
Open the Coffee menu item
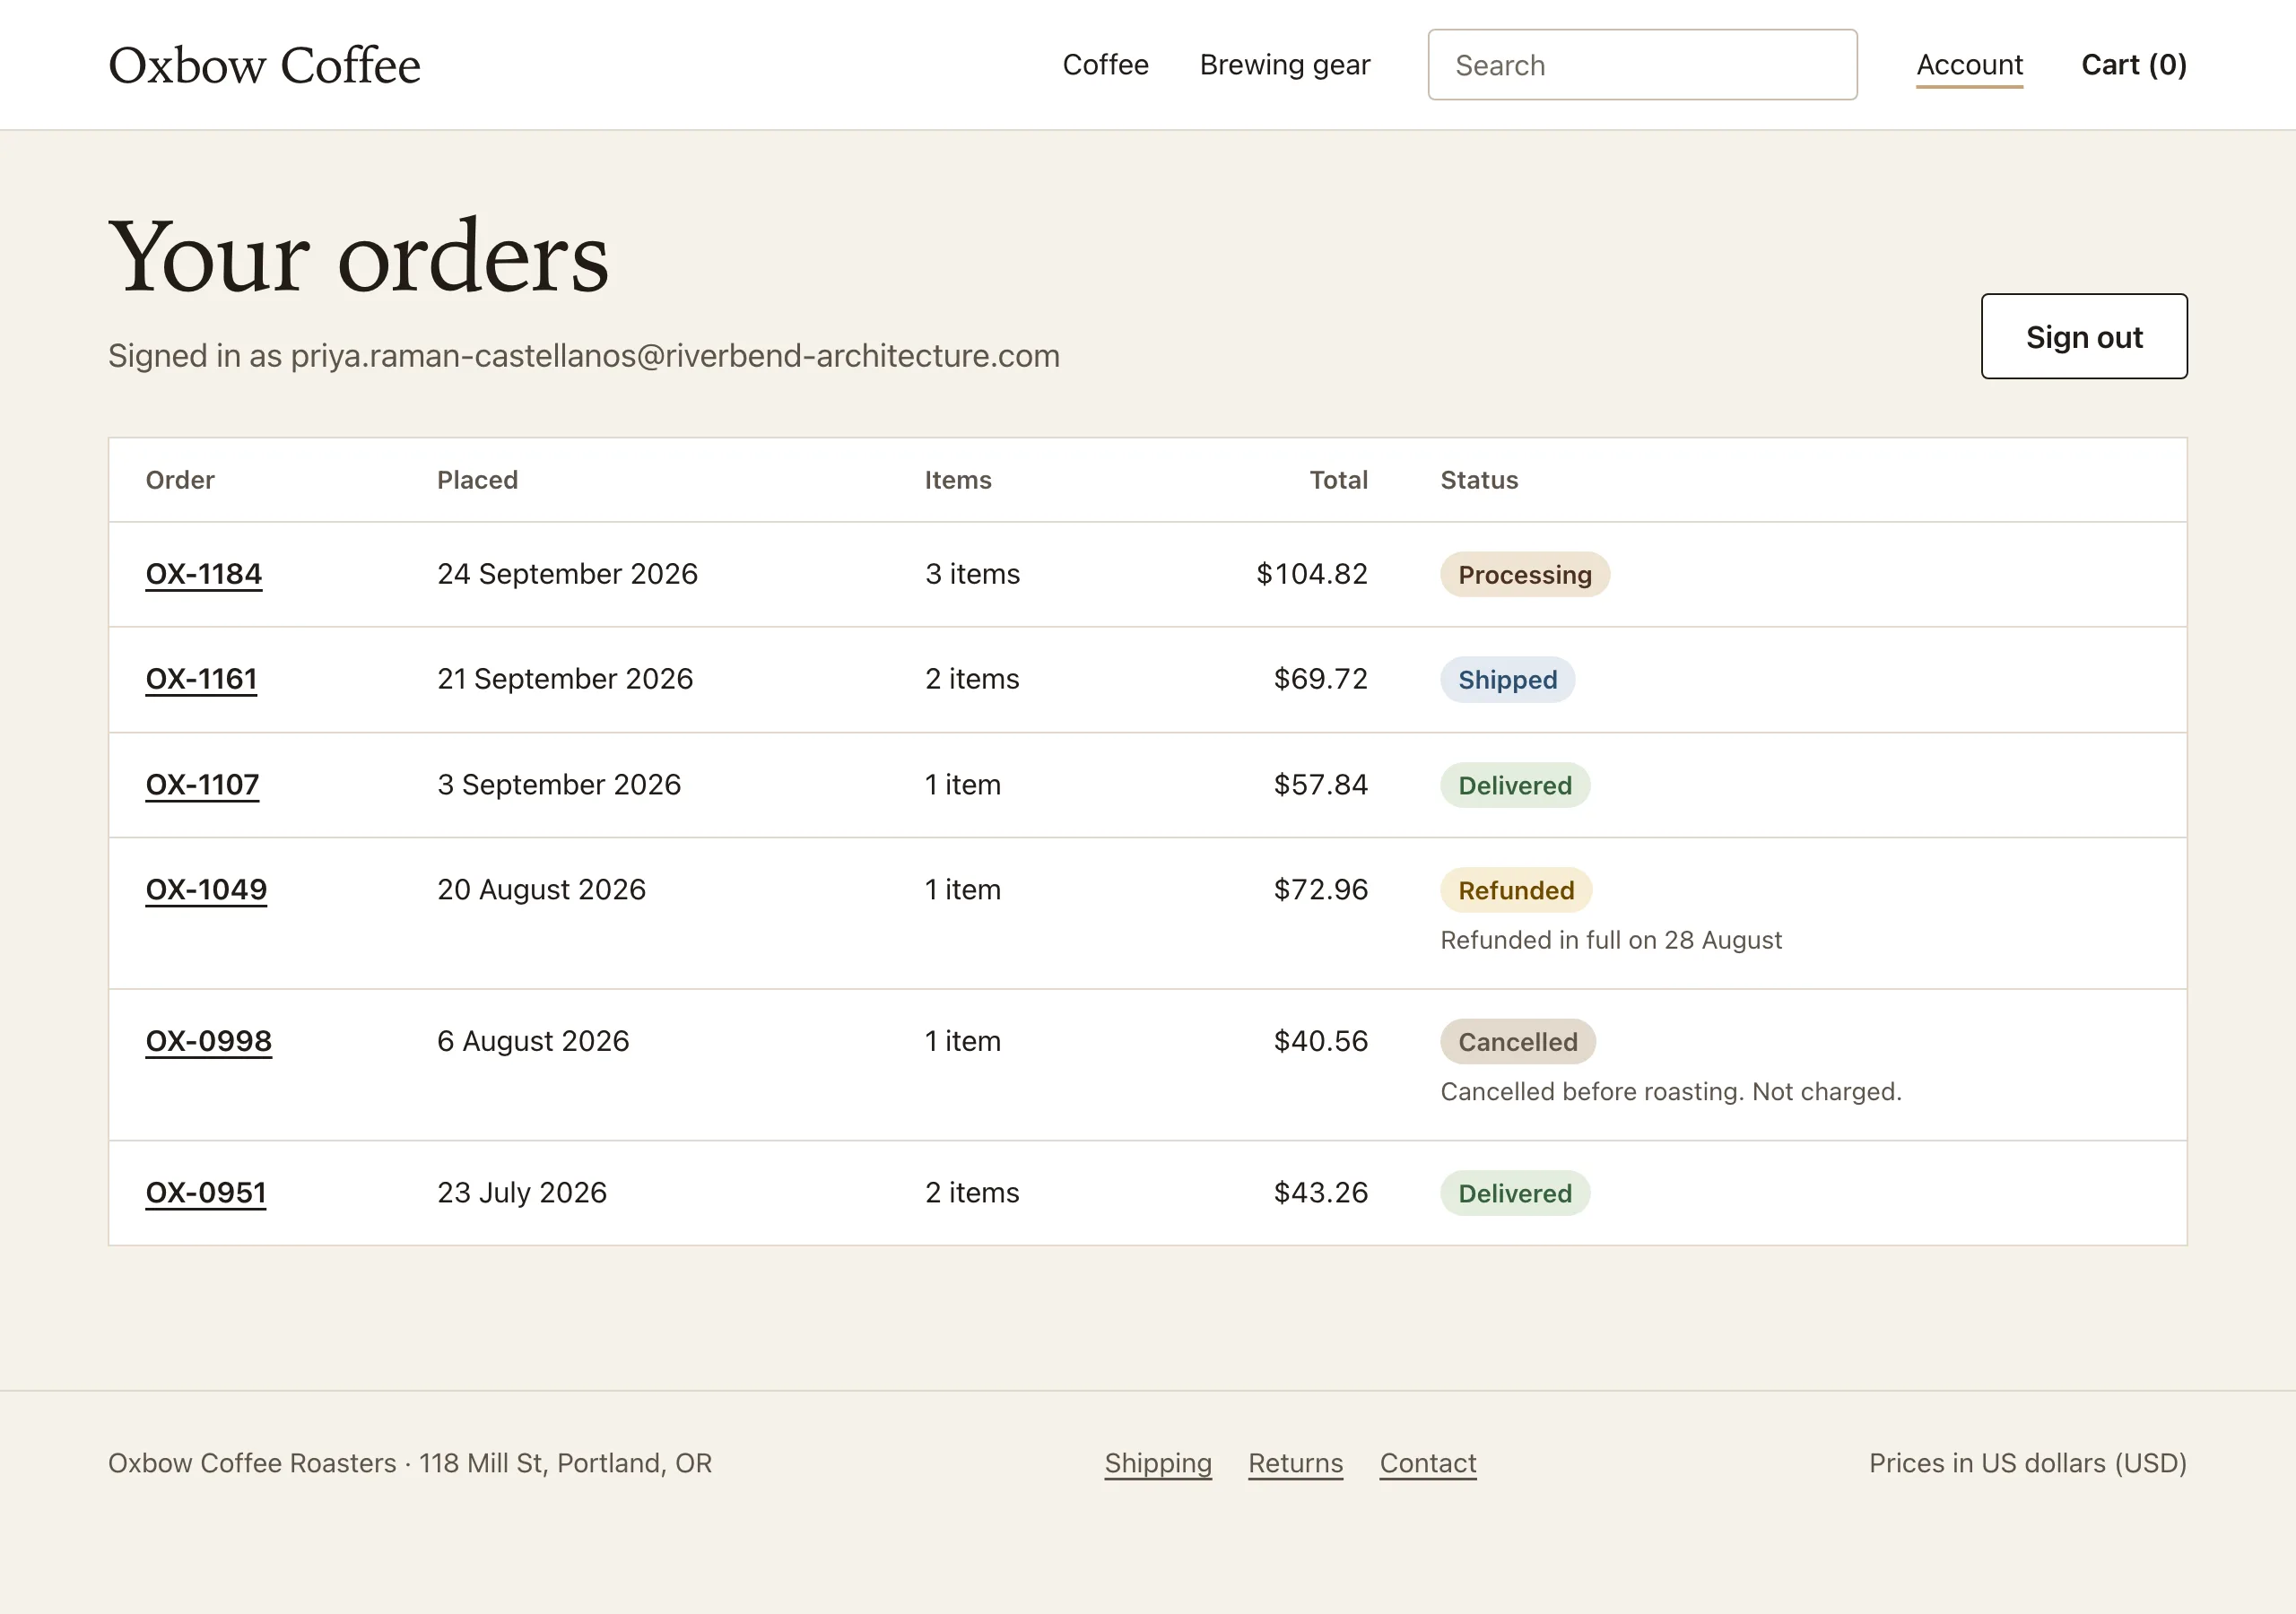click(x=1105, y=65)
